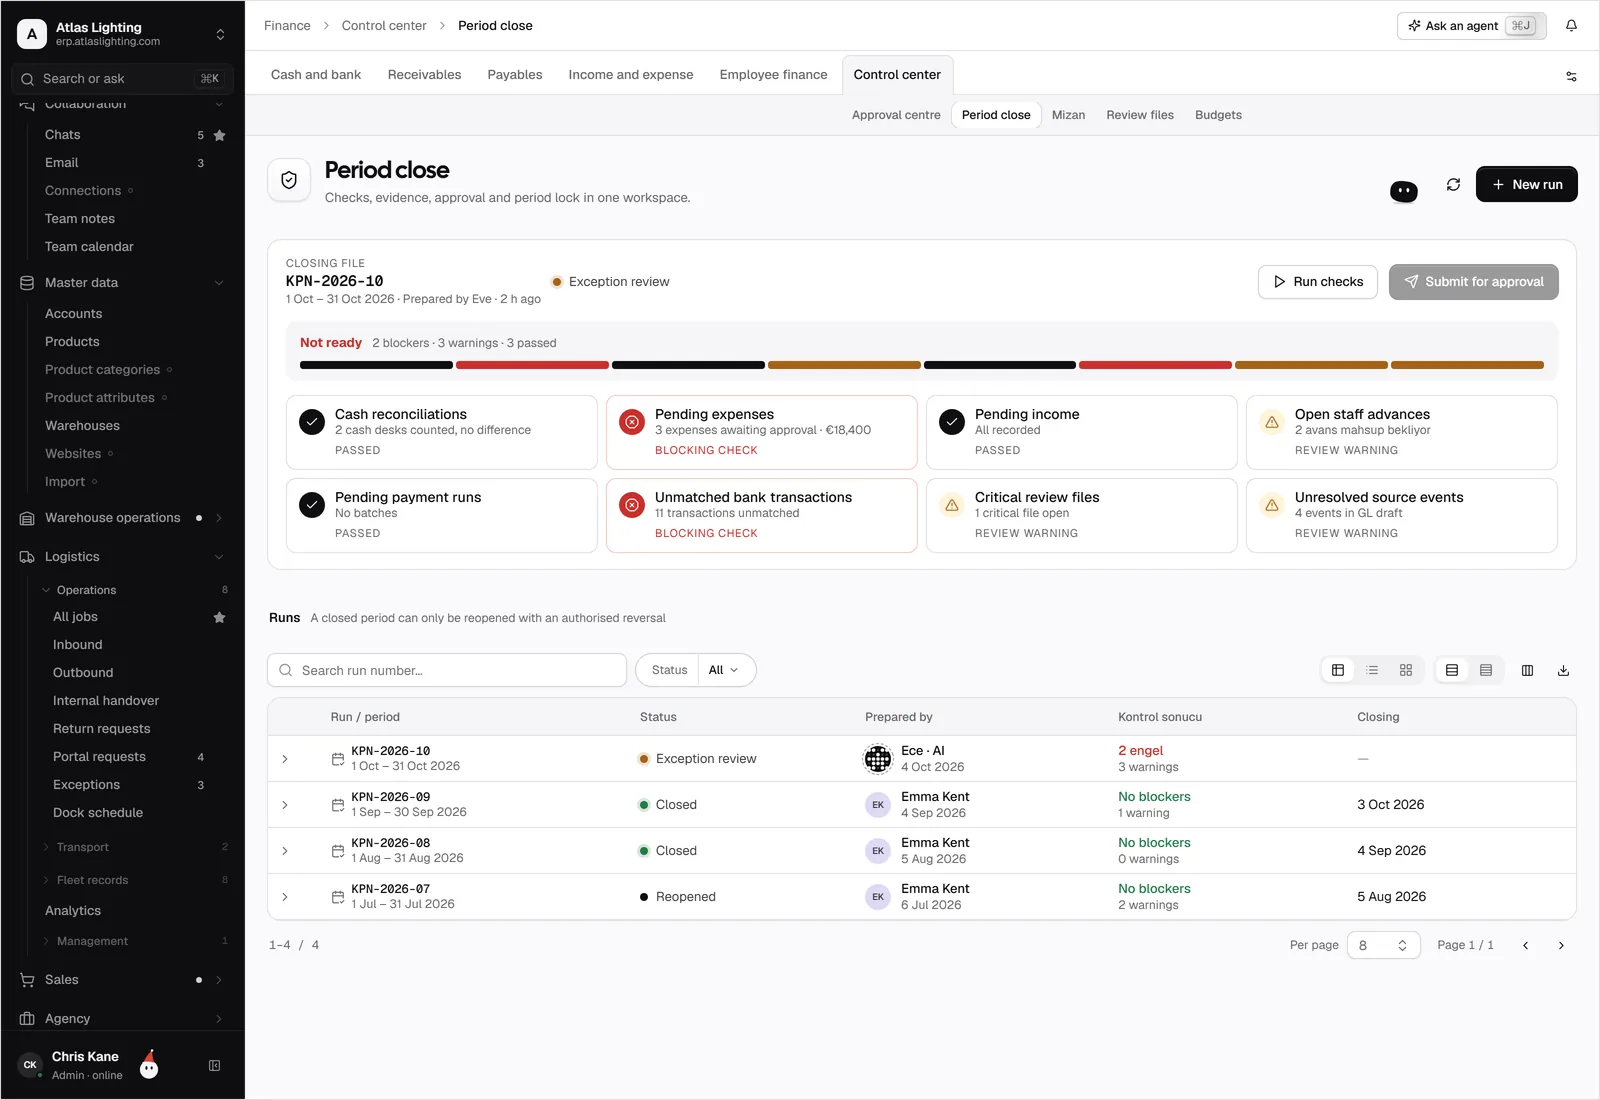1600x1100 pixels.
Task: Open the Payables tab
Action: [x=515, y=75]
